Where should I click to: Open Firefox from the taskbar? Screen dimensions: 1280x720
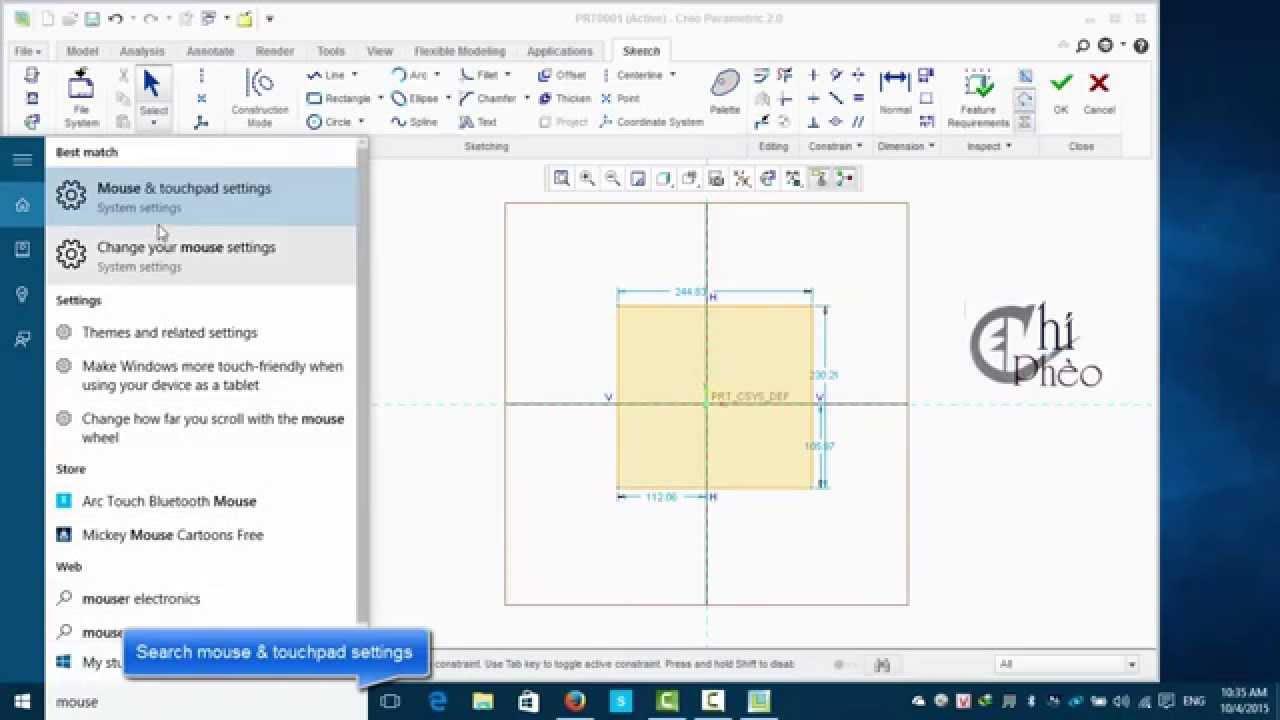click(x=575, y=701)
